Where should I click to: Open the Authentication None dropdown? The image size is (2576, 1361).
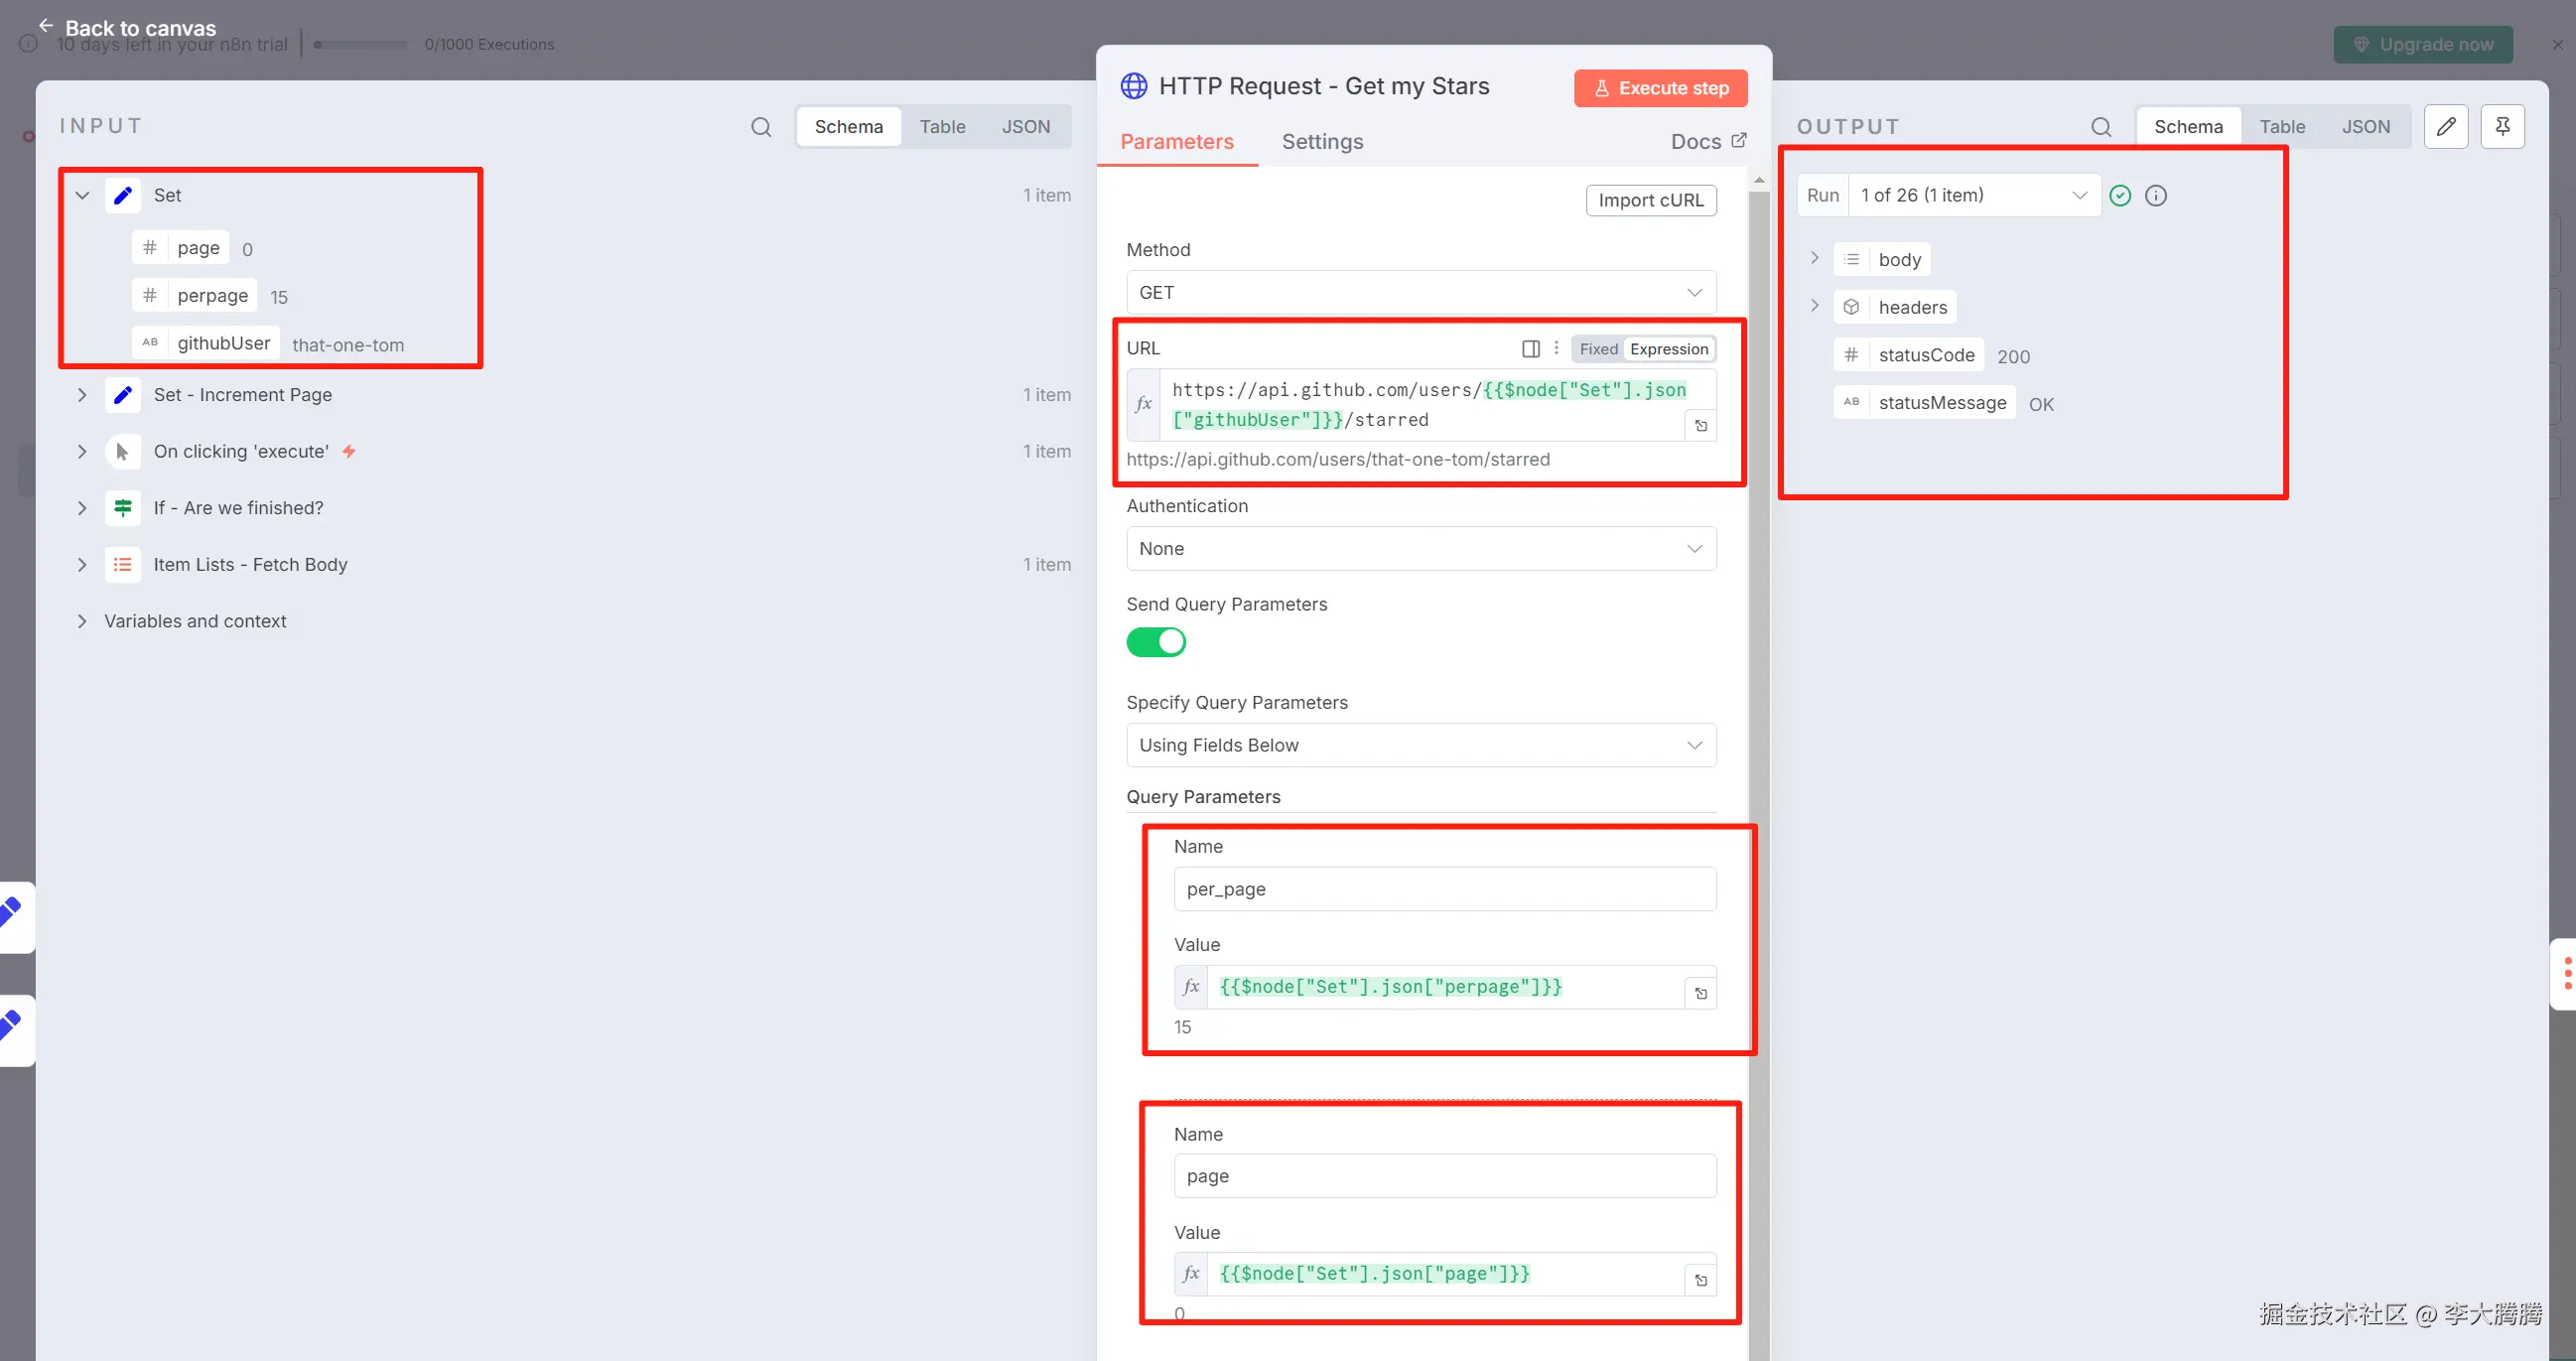tap(1420, 549)
